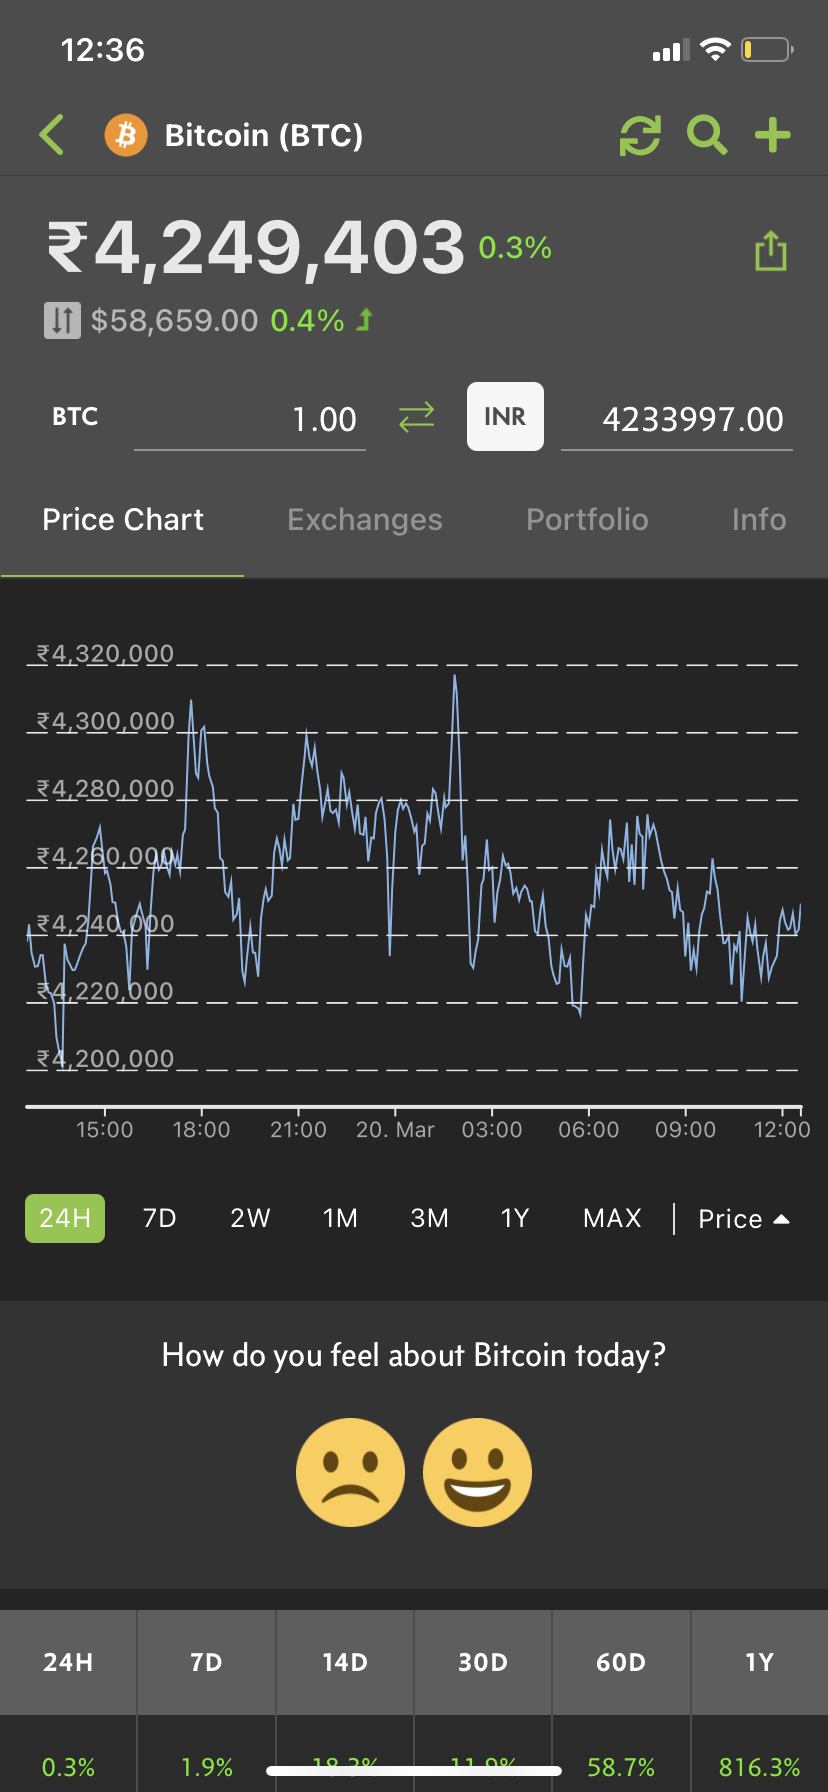Switch to the Info tab
Screen dimensions: 828x1792
pyautogui.click(x=759, y=520)
